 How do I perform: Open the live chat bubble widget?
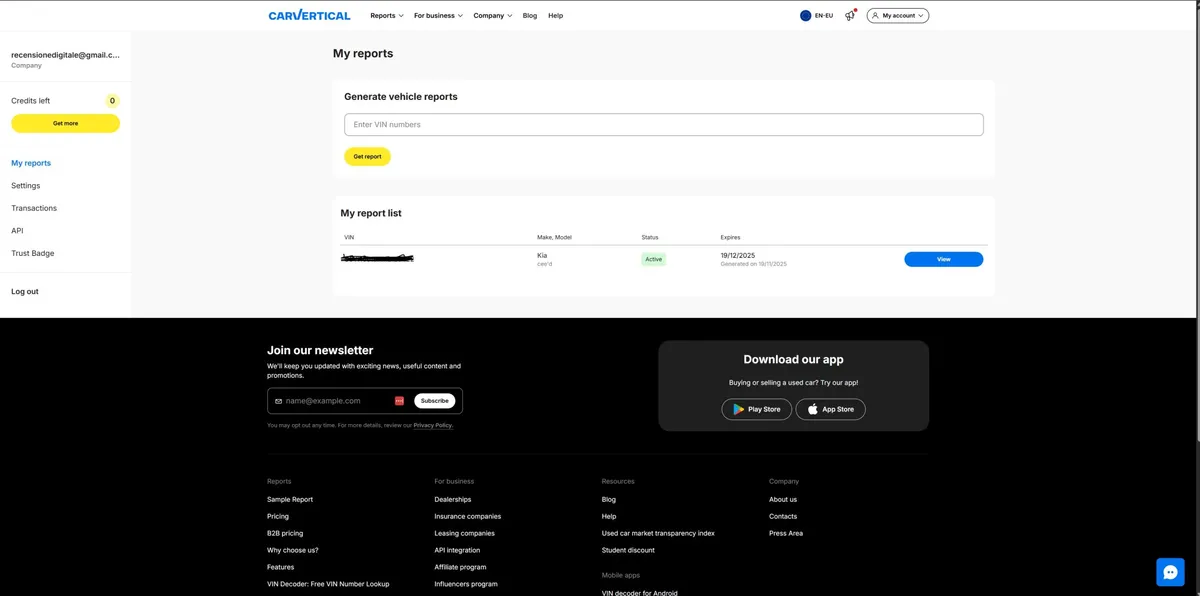[x=1170, y=571]
